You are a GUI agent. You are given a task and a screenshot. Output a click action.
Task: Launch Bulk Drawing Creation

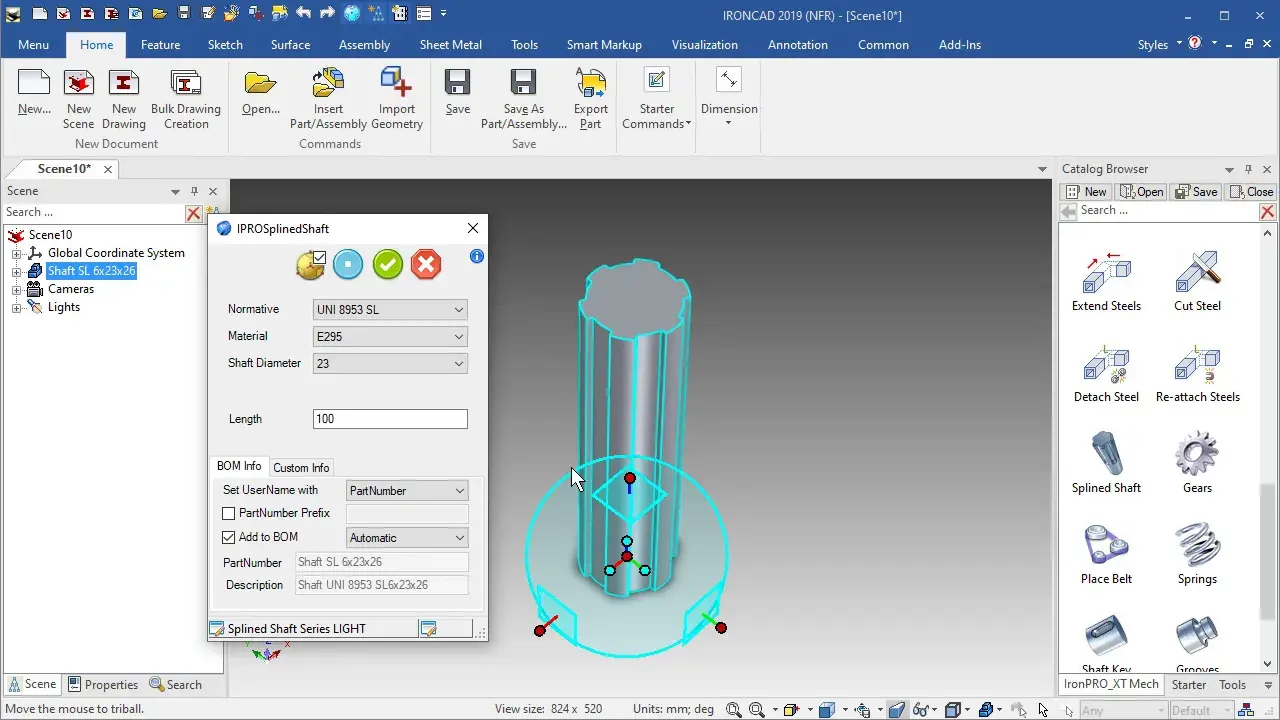(x=186, y=100)
